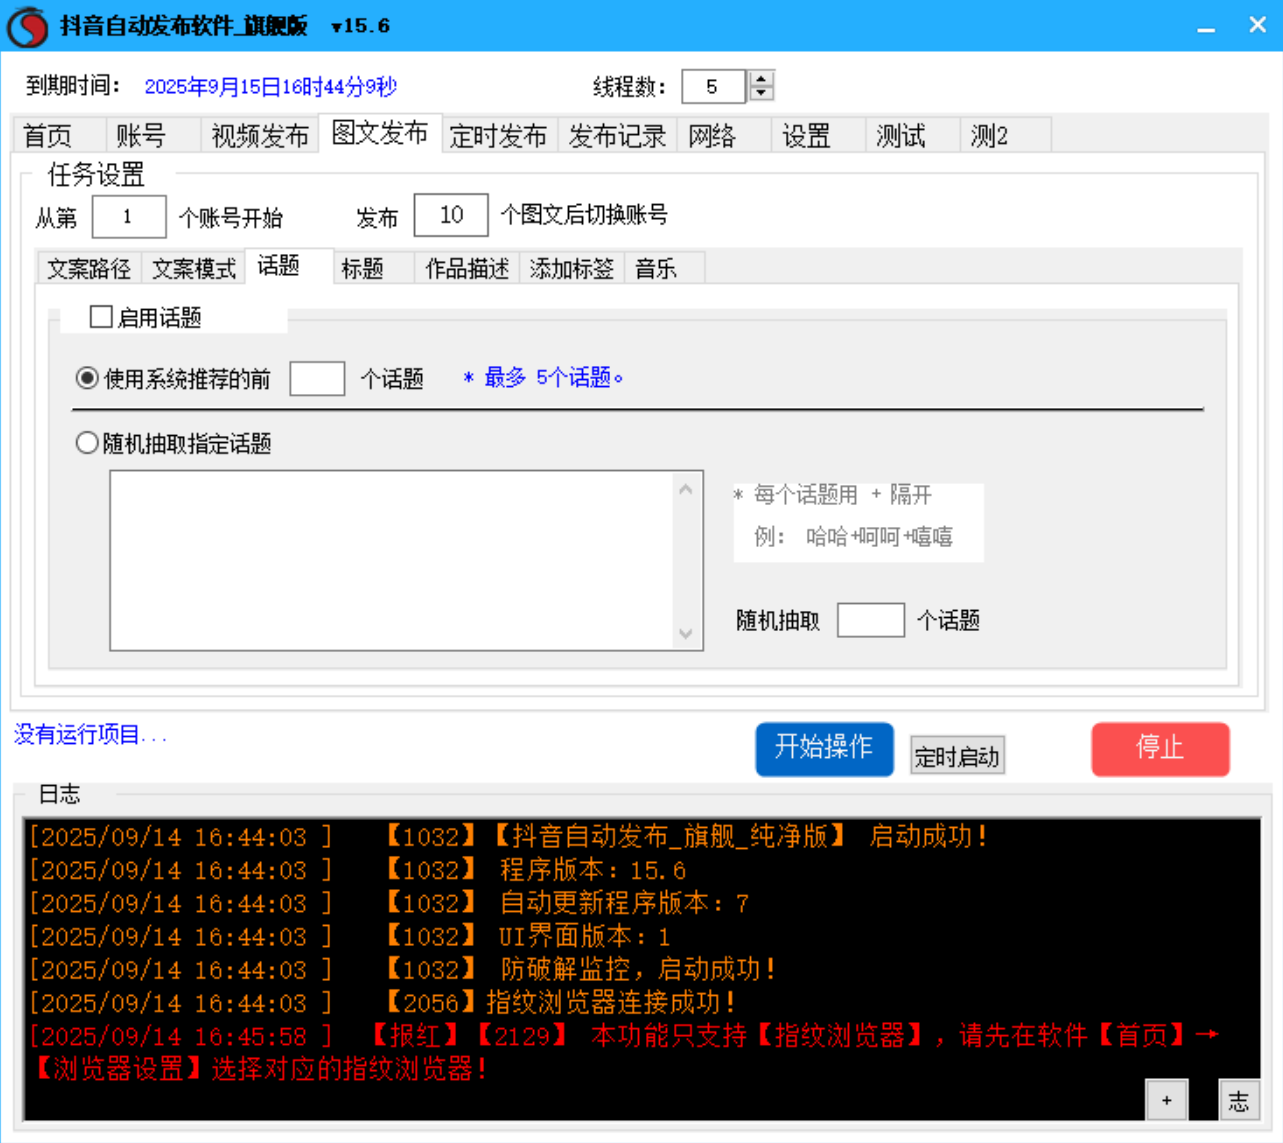Enable the 启用话题 checkbox
The image size is (1283, 1143).
coord(100,316)
